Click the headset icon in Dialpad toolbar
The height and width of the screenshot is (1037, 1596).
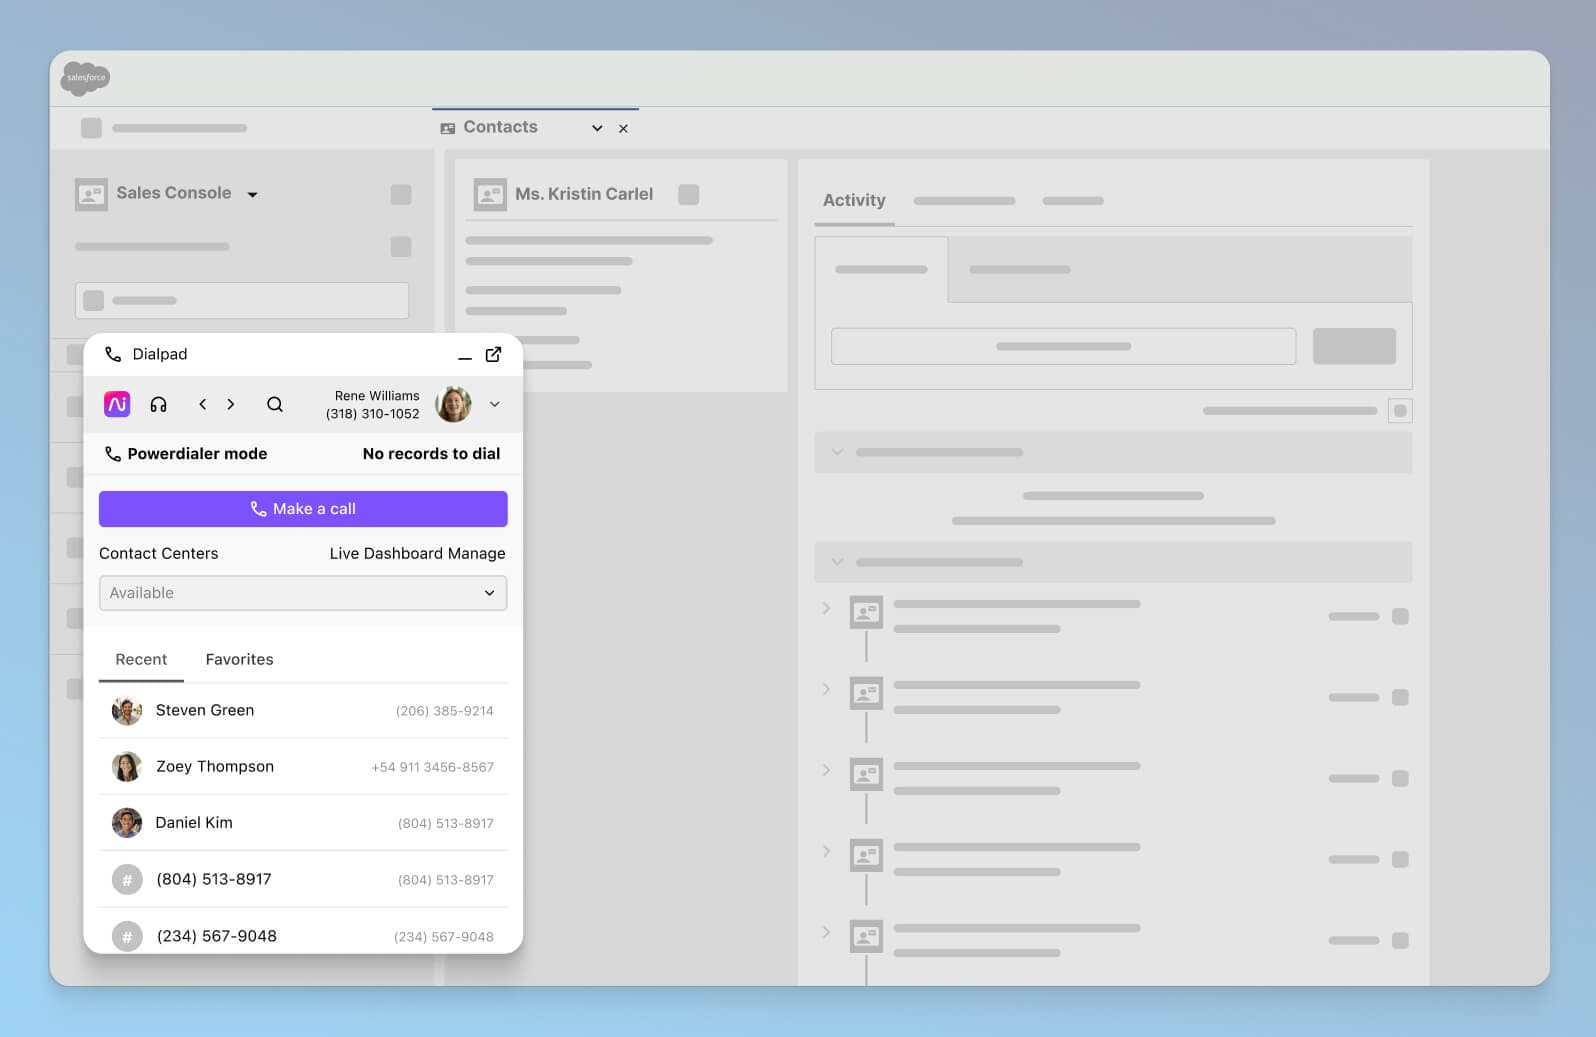point(158,404)
